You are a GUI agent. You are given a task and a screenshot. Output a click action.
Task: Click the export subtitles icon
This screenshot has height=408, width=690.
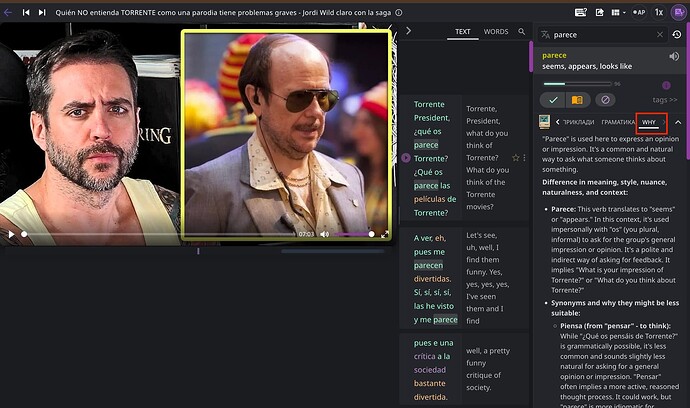click(x=599, y=12)
